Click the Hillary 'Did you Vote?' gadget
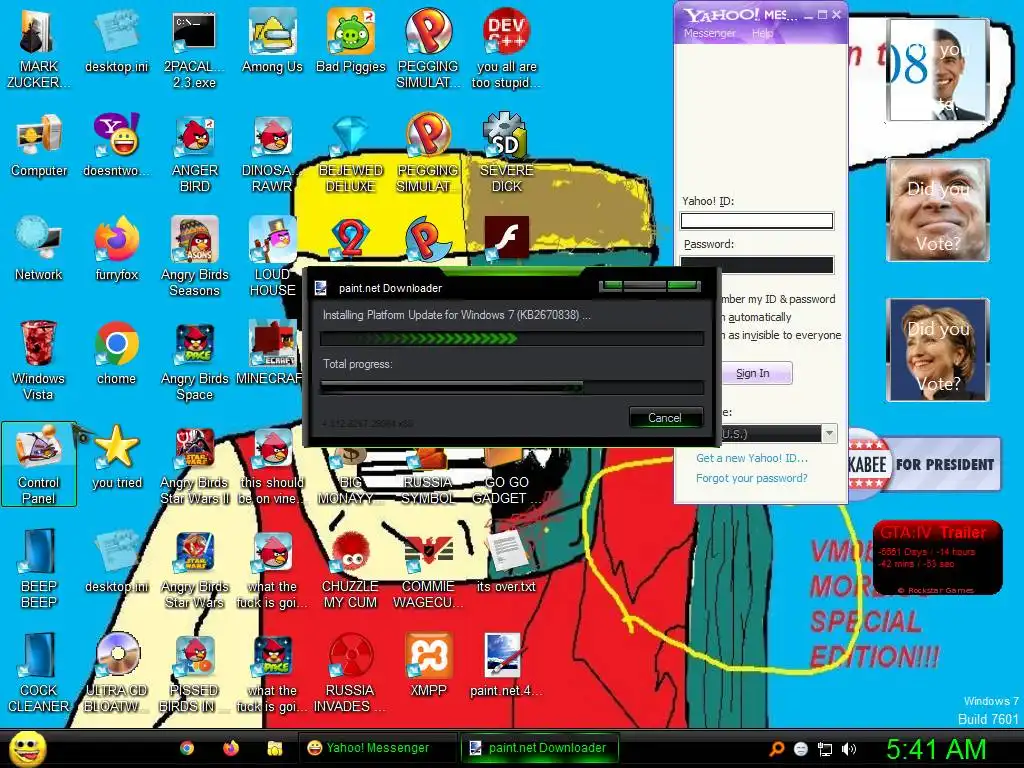 coord(937,349)
